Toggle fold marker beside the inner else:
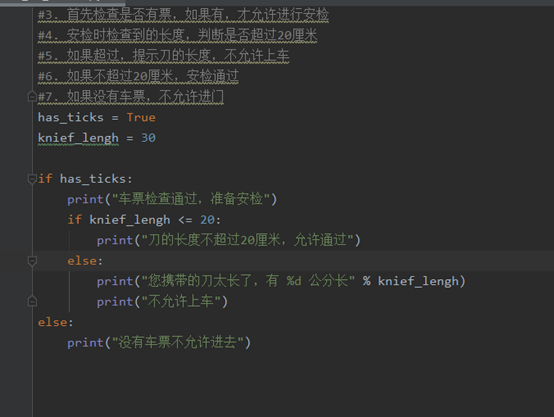 32,261
